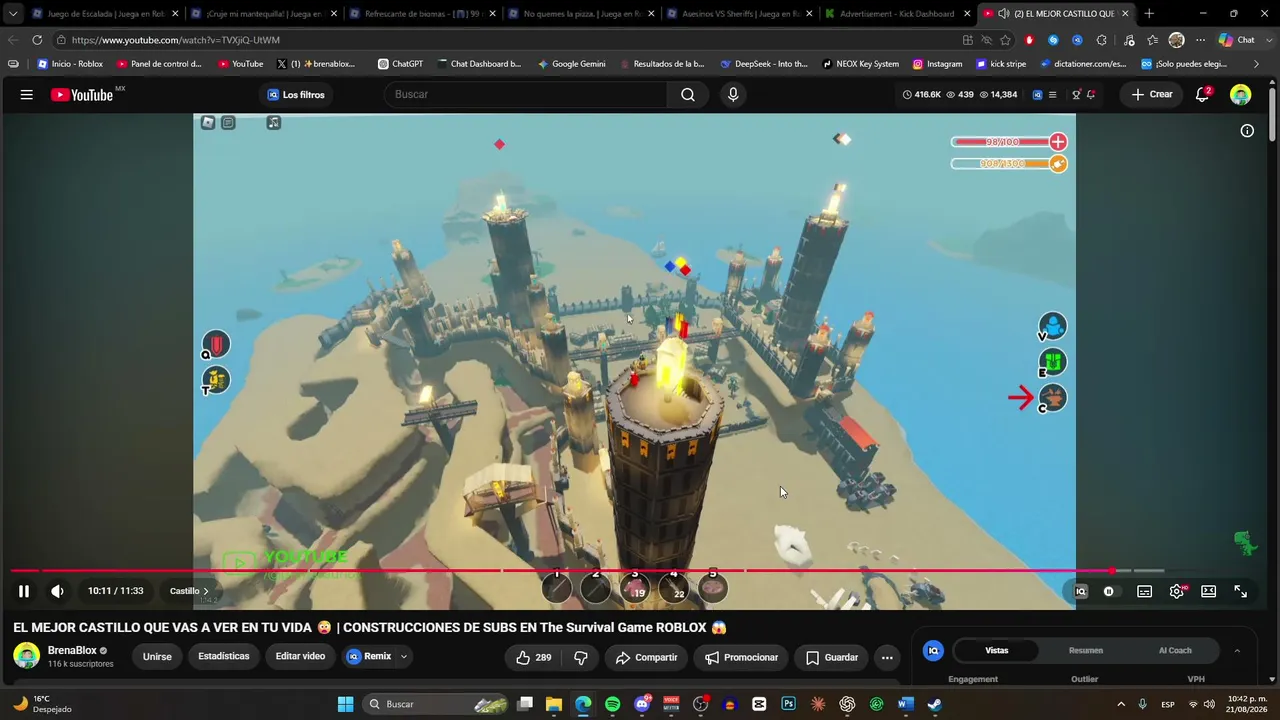Pause the video
The width and height of the screenshot is (1280, 720).
(24, 591)
